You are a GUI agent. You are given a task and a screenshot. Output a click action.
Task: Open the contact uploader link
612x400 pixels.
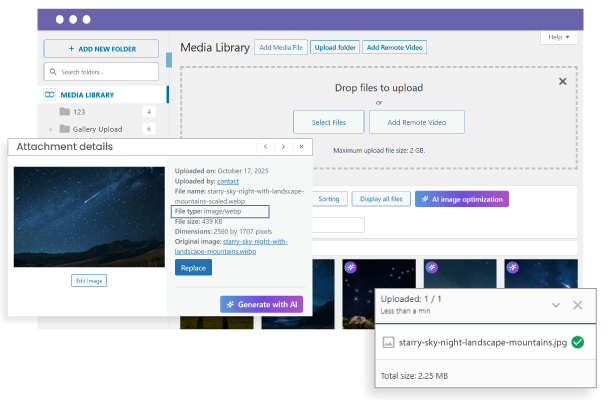pos(228,183)
